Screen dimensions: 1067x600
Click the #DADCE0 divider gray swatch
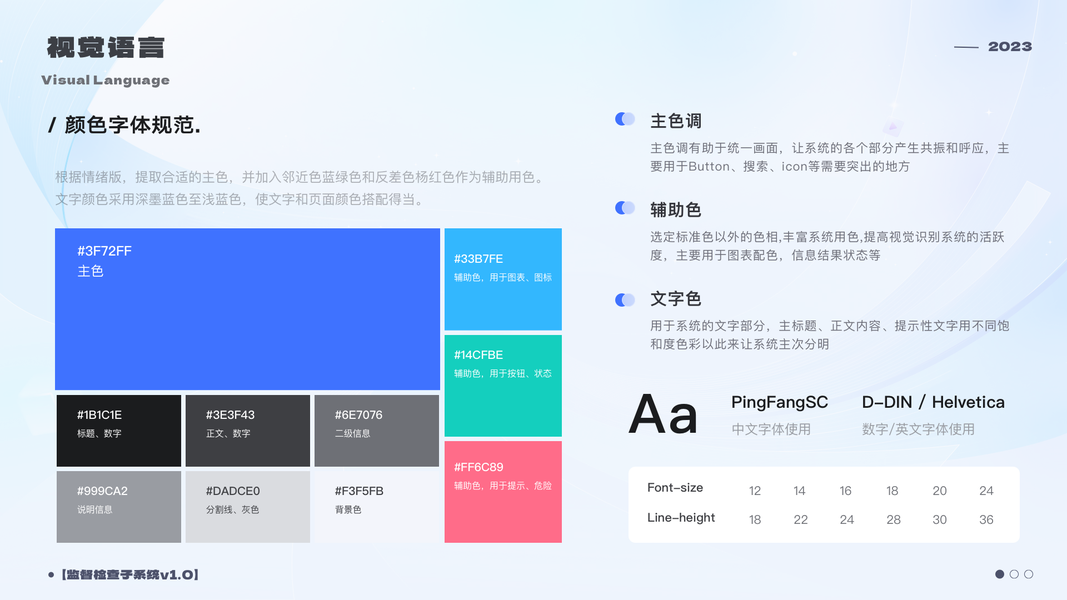tap(248, 507)
